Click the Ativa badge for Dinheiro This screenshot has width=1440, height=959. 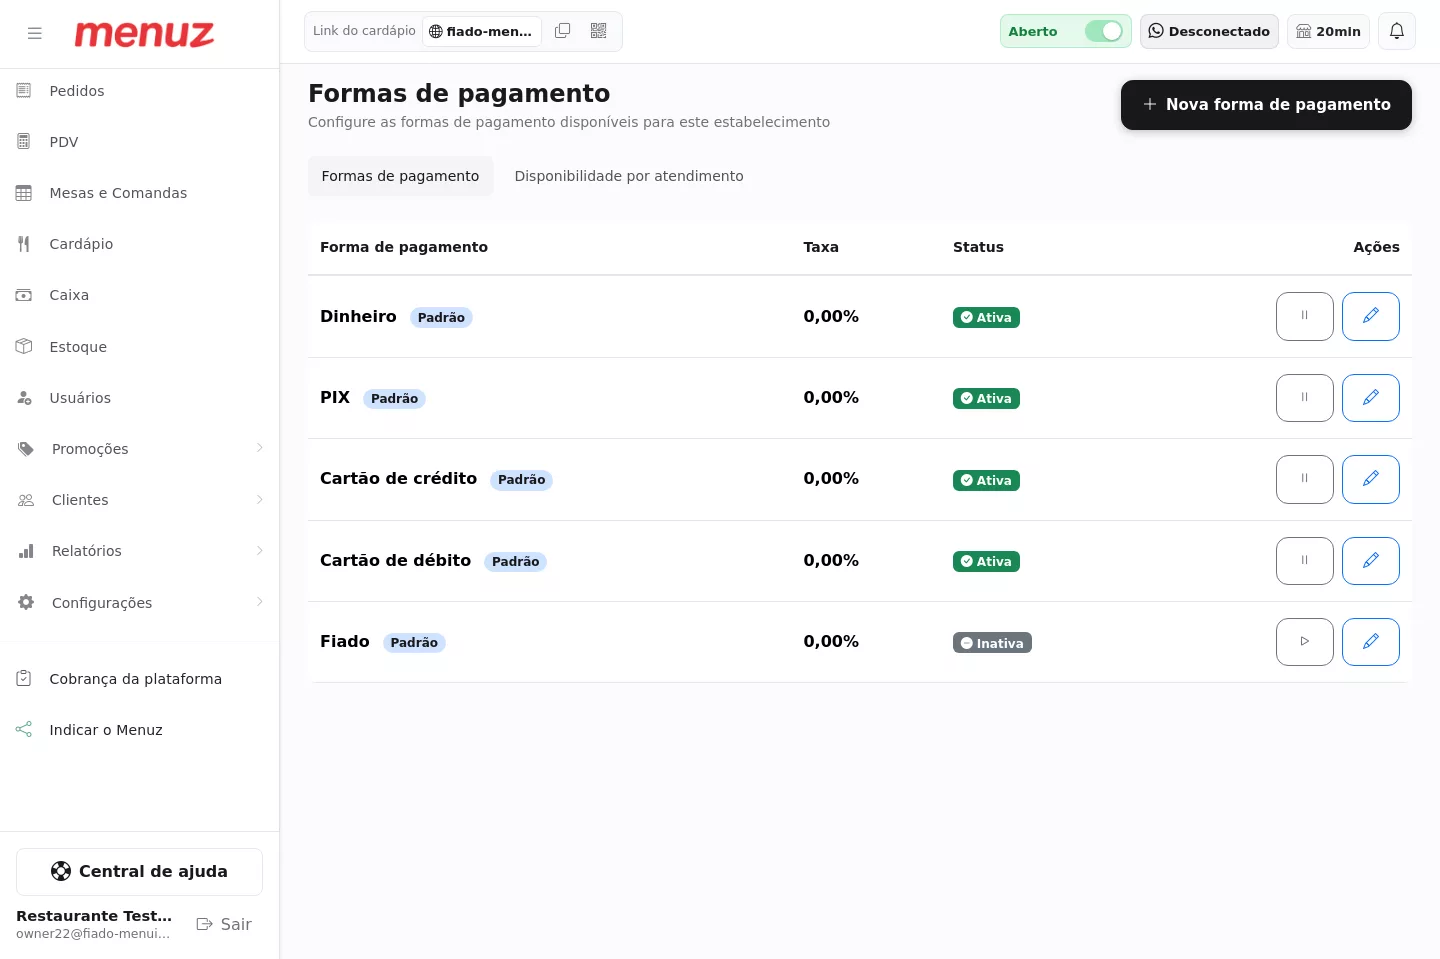tap(986, 317)
